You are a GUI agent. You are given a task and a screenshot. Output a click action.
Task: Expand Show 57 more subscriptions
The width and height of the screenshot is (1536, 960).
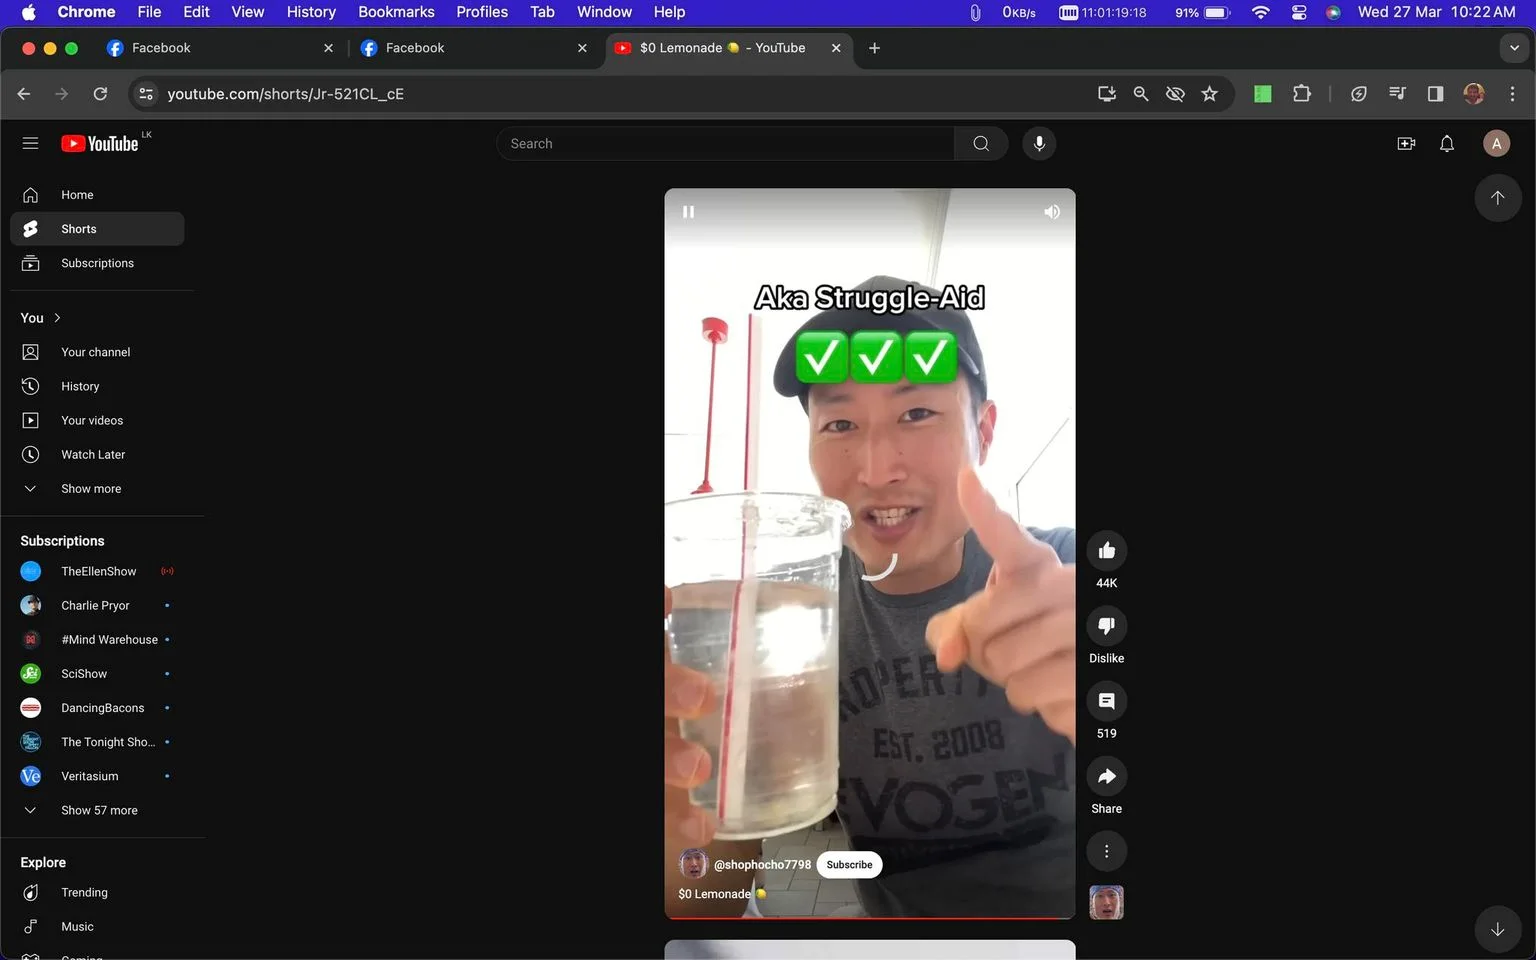97,810
